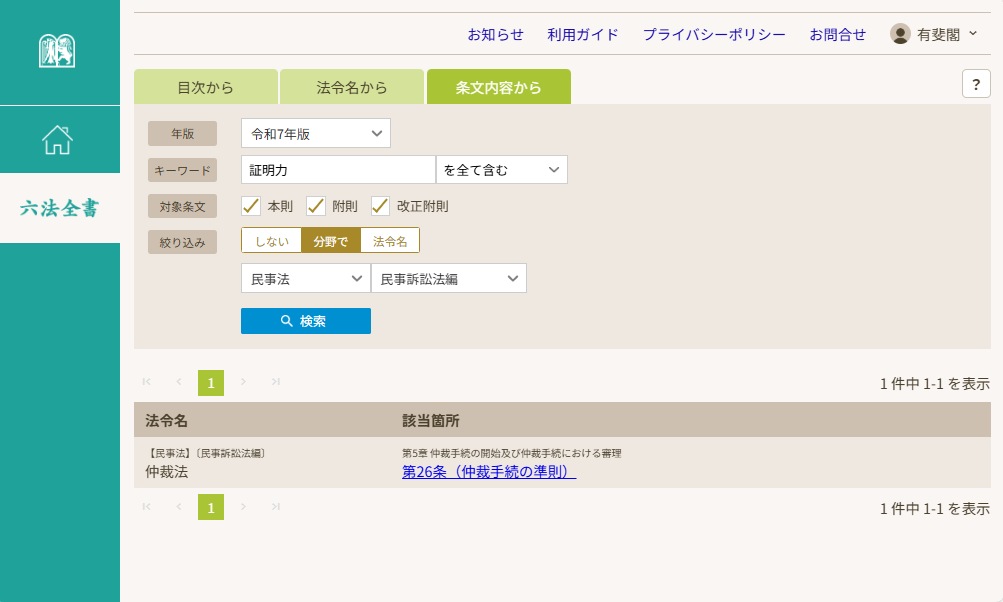Click top pagination first-page icon
1003x602 pixels.
pyautogui.click(x=146, y=382)
